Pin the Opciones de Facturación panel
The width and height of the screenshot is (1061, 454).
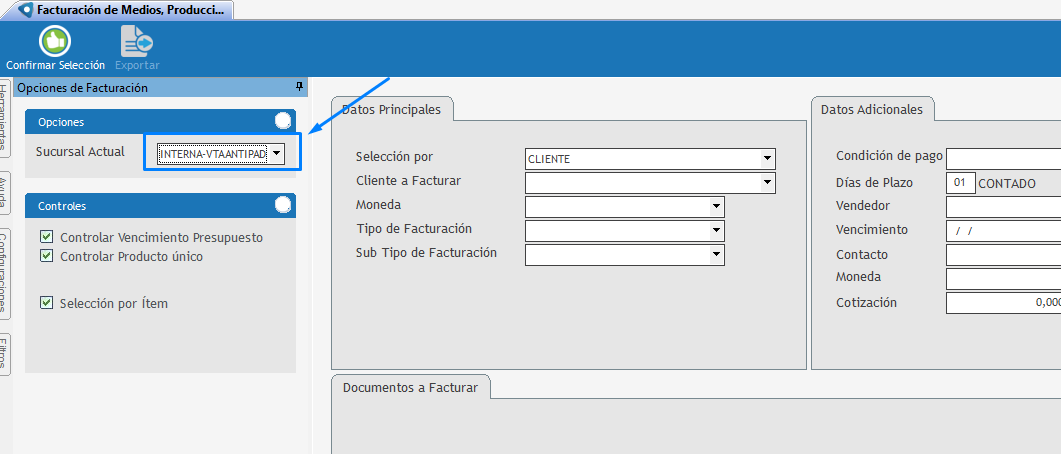pyautogui.click(x=299, y=87)
